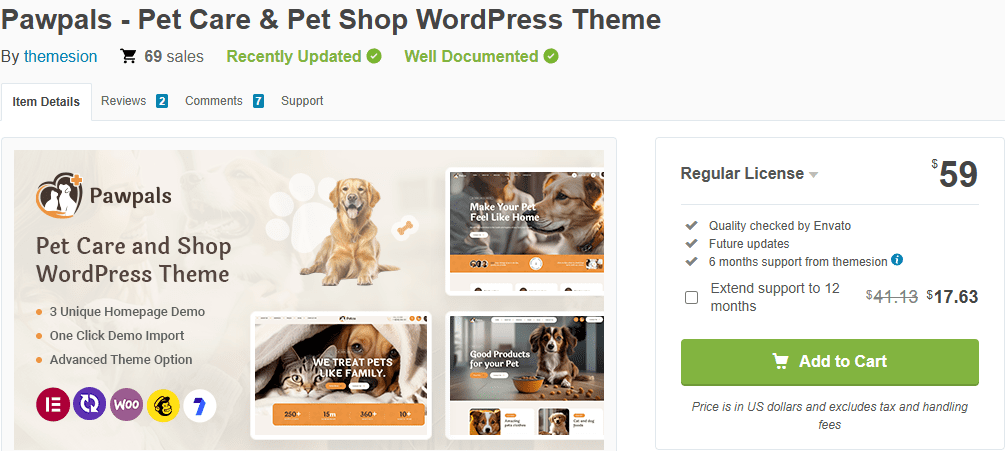The width and height of the screenshot is (1005, 451).
Task: Click 'One Click Demo Import' bullet text
Action: point(117,336)
